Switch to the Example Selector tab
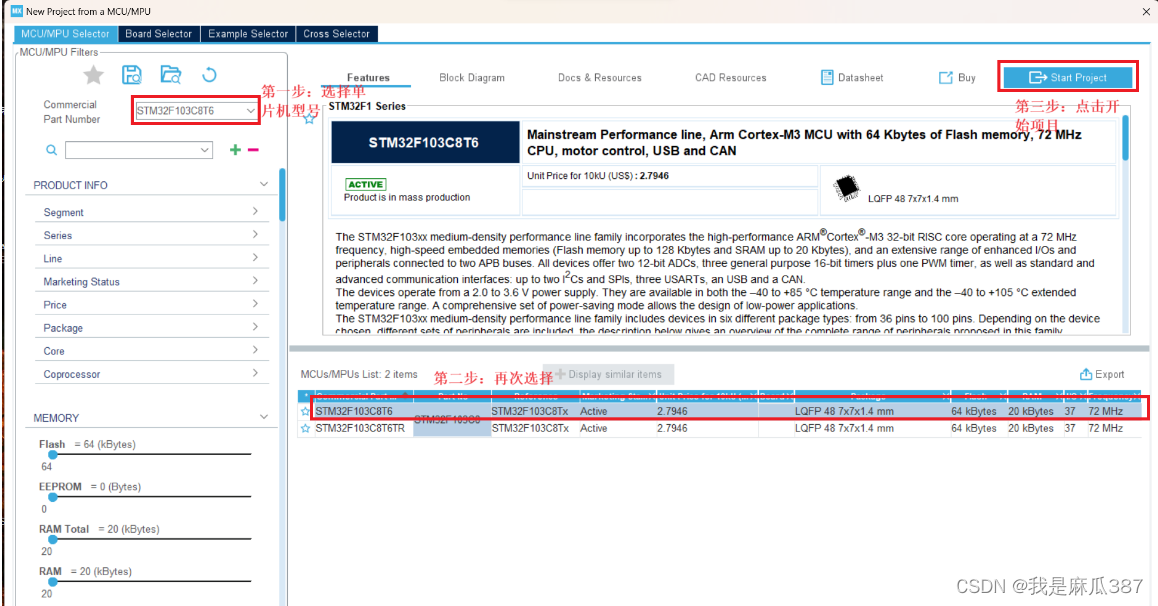1158x606 pixels. tap(248, 34)
